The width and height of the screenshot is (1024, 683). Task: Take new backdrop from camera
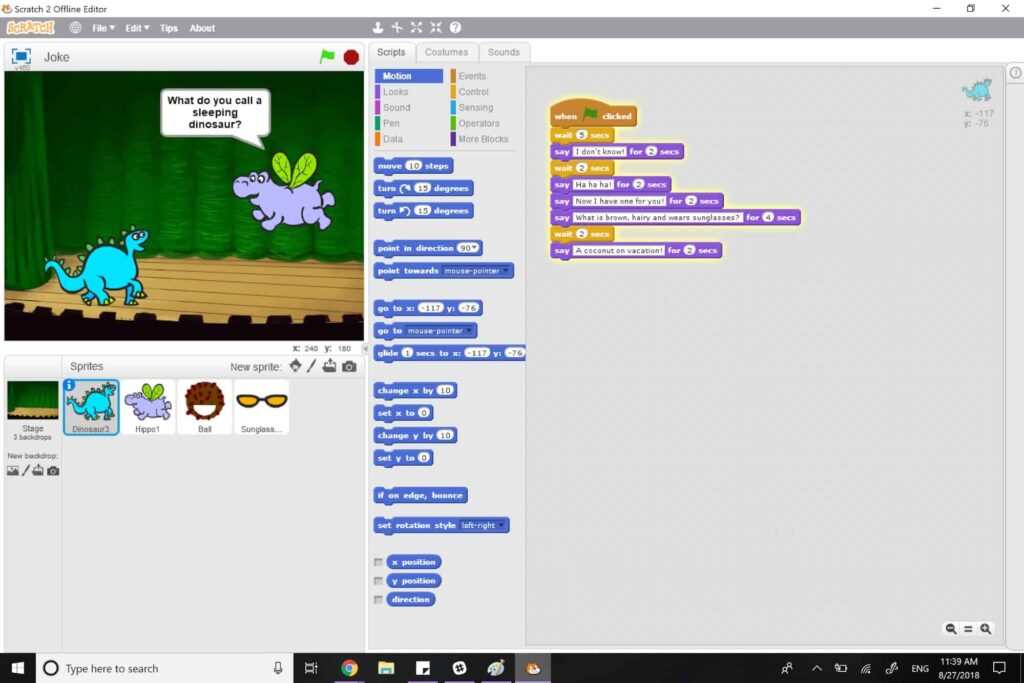tap(53, 471)
